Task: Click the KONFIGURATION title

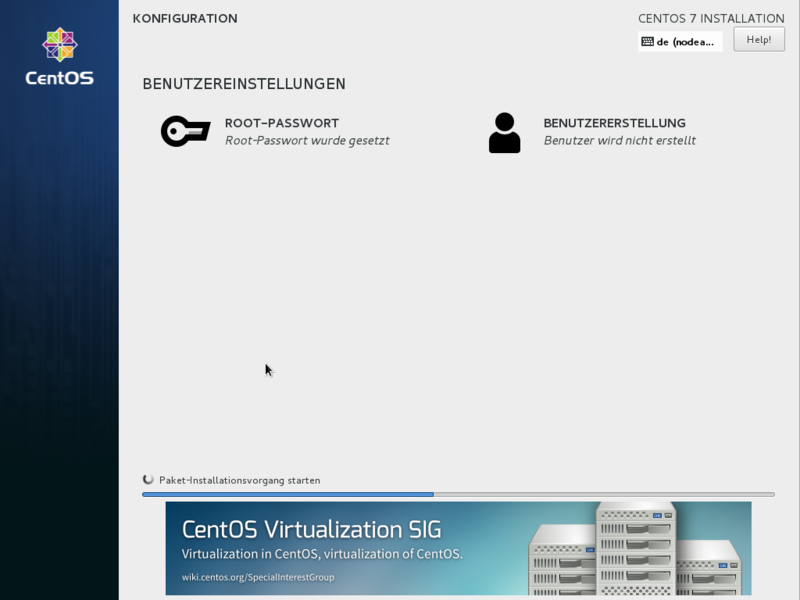Action: (185, 18)
